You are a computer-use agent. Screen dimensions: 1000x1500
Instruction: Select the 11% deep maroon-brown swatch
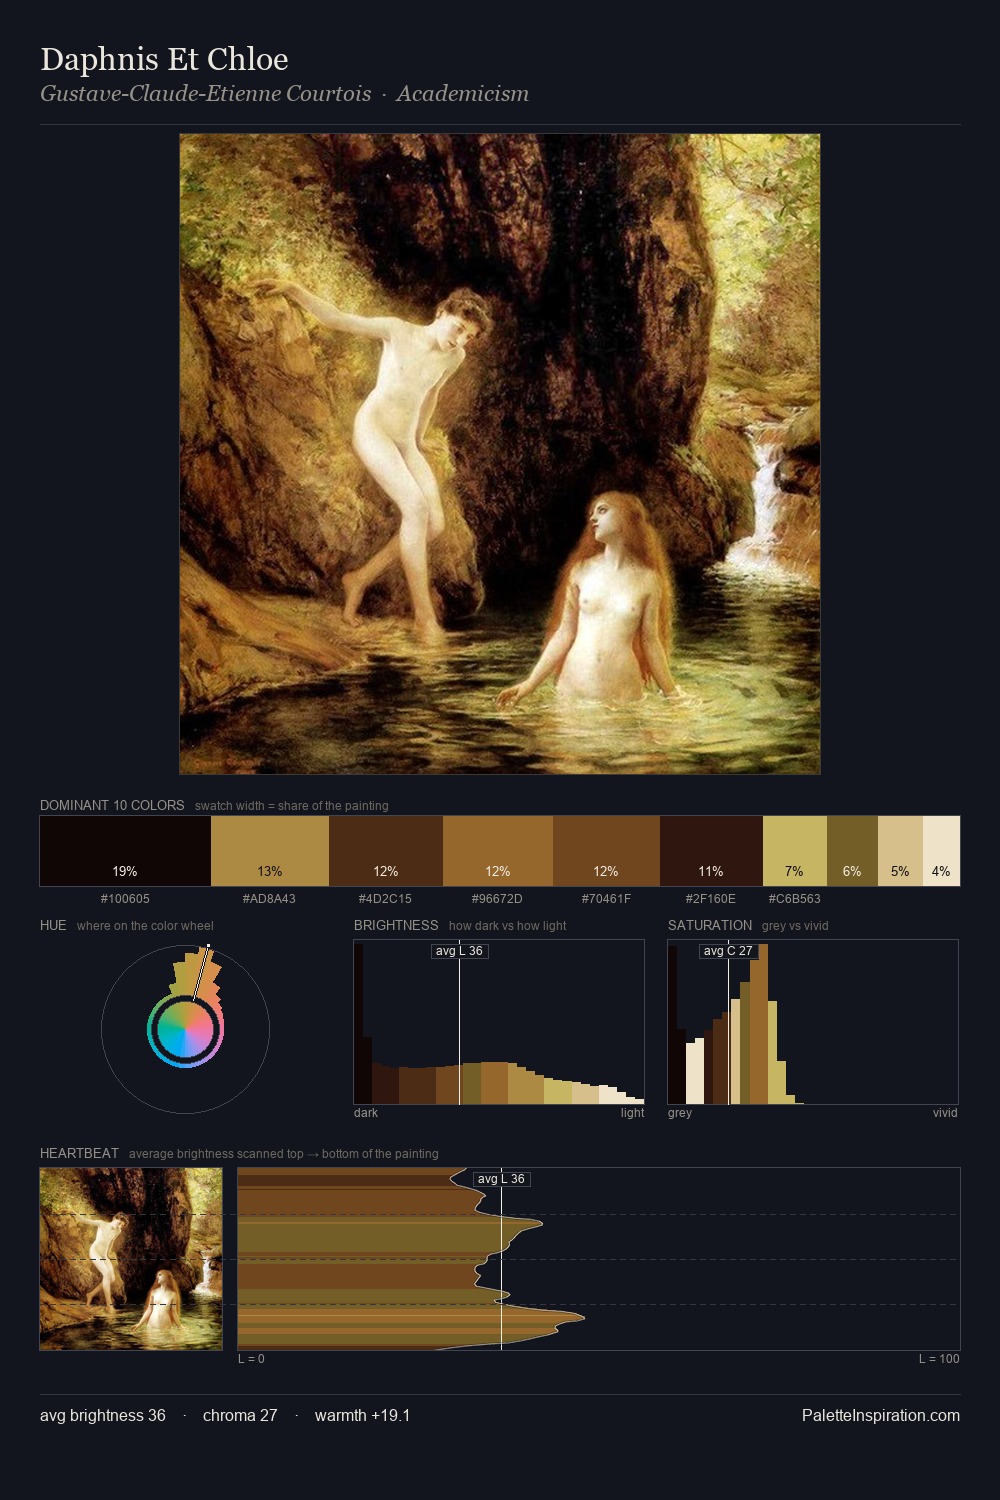point(711,851)
